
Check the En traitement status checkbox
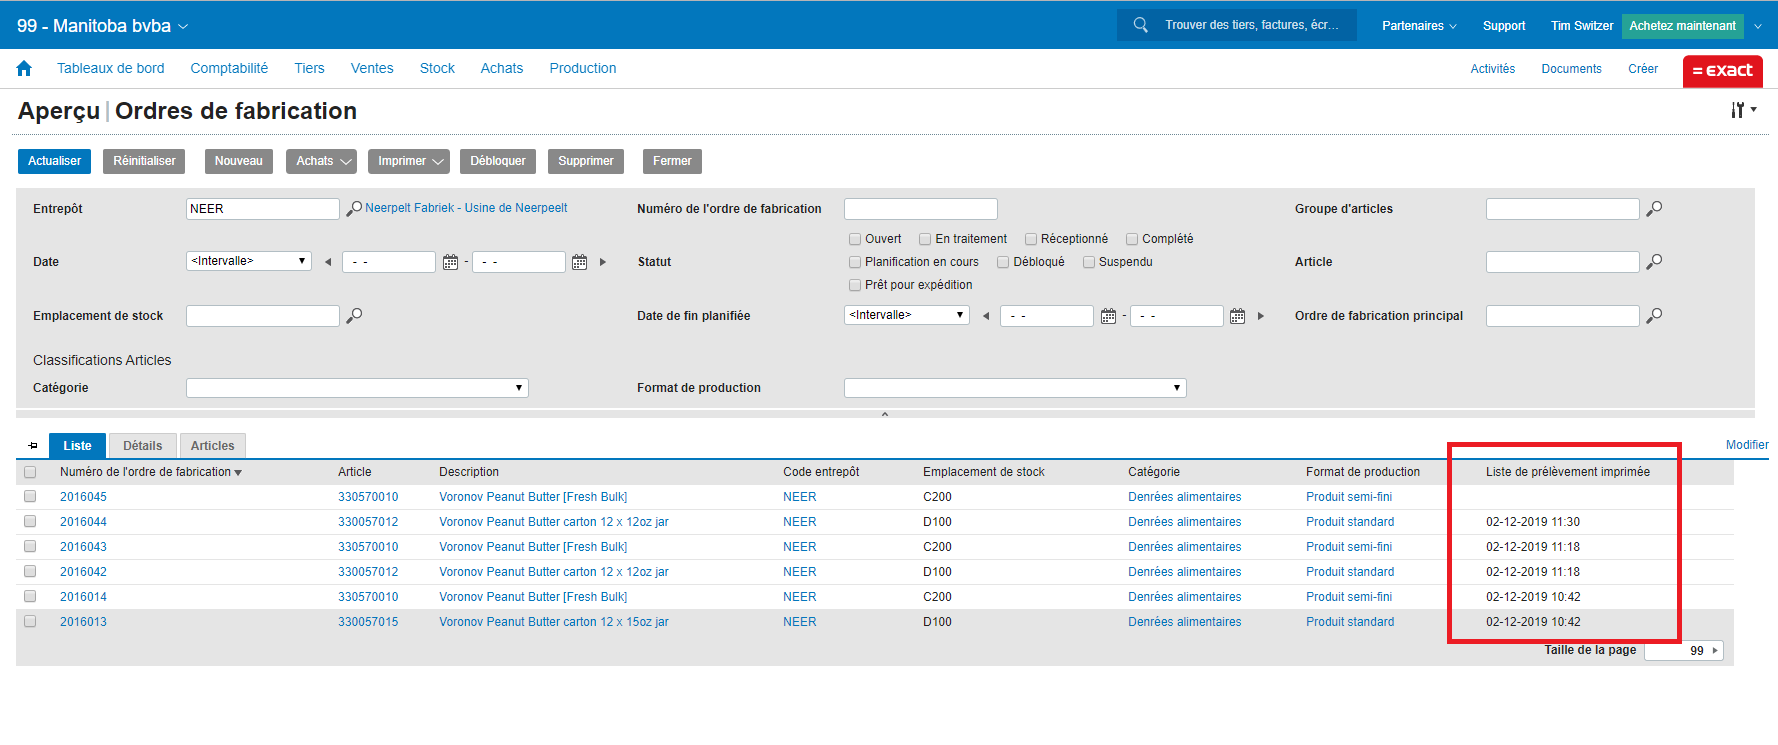pos(925,239)
